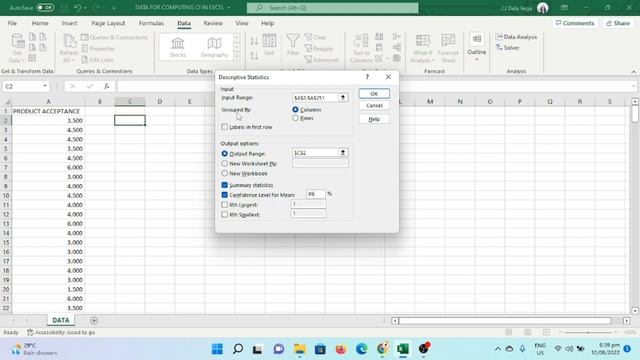
Task: Select the DATA sheet tab
Action: coord(61,320)
